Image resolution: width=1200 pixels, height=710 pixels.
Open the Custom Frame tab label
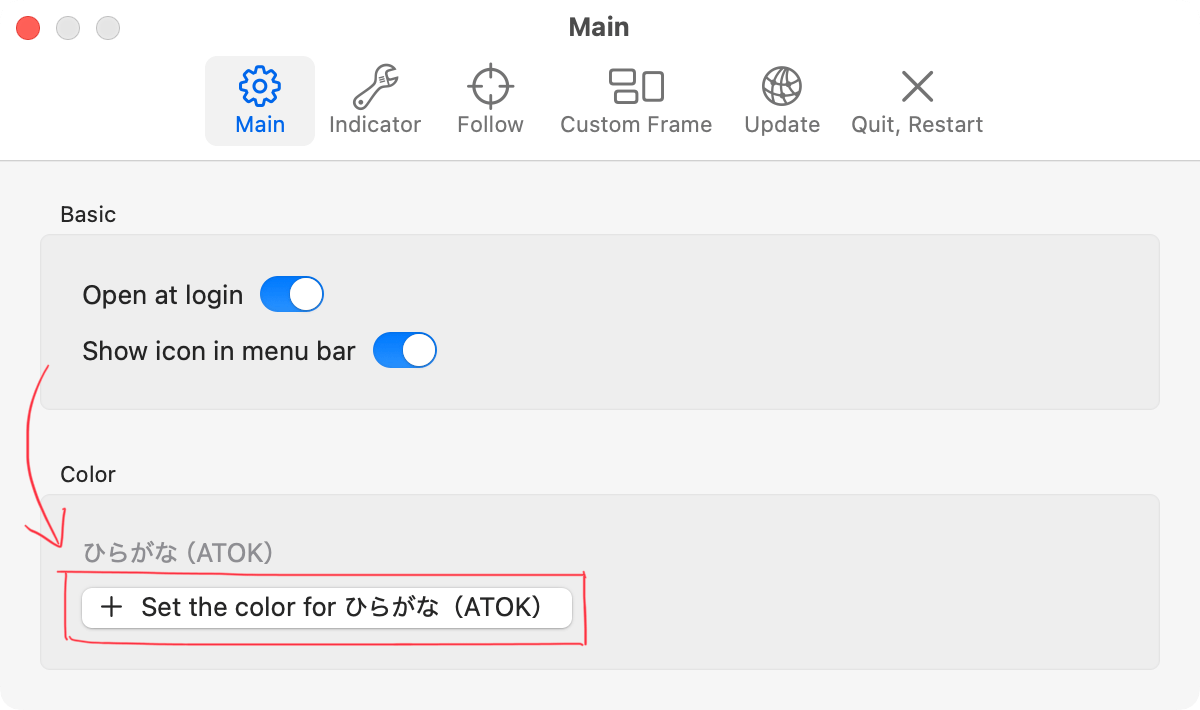(x=636, y=125)
